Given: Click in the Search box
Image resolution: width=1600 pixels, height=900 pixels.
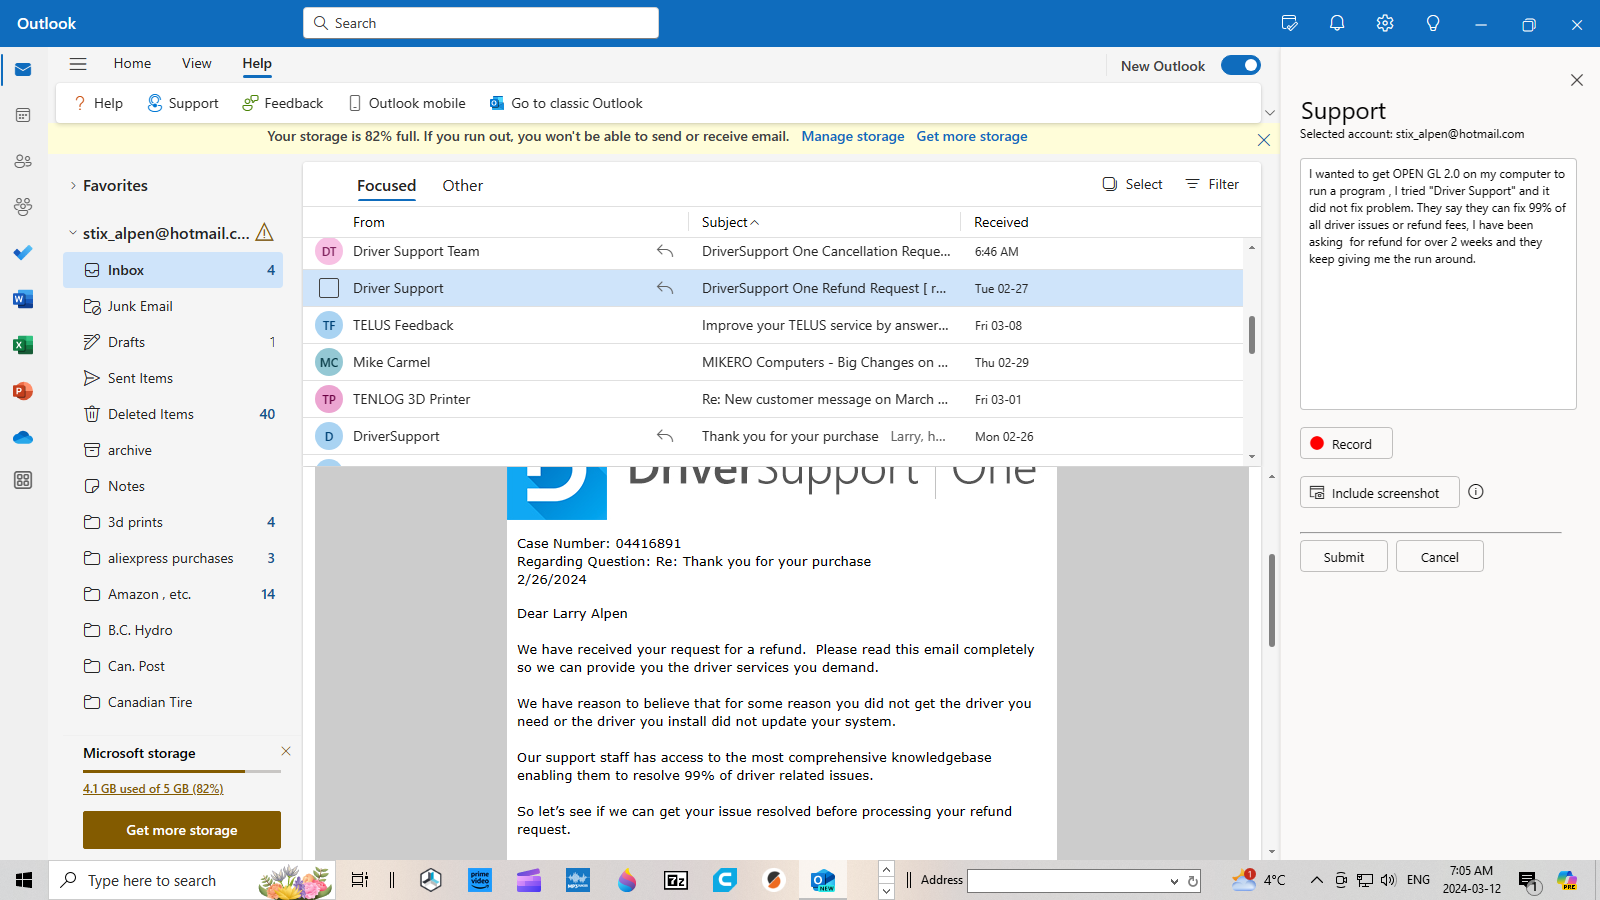Looking at the screenshot, I should (481, 23).
